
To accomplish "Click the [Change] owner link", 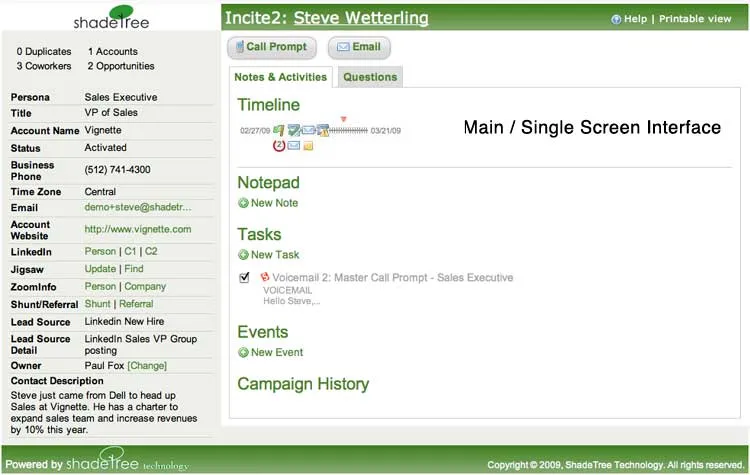I will click(x=147, y=366).
